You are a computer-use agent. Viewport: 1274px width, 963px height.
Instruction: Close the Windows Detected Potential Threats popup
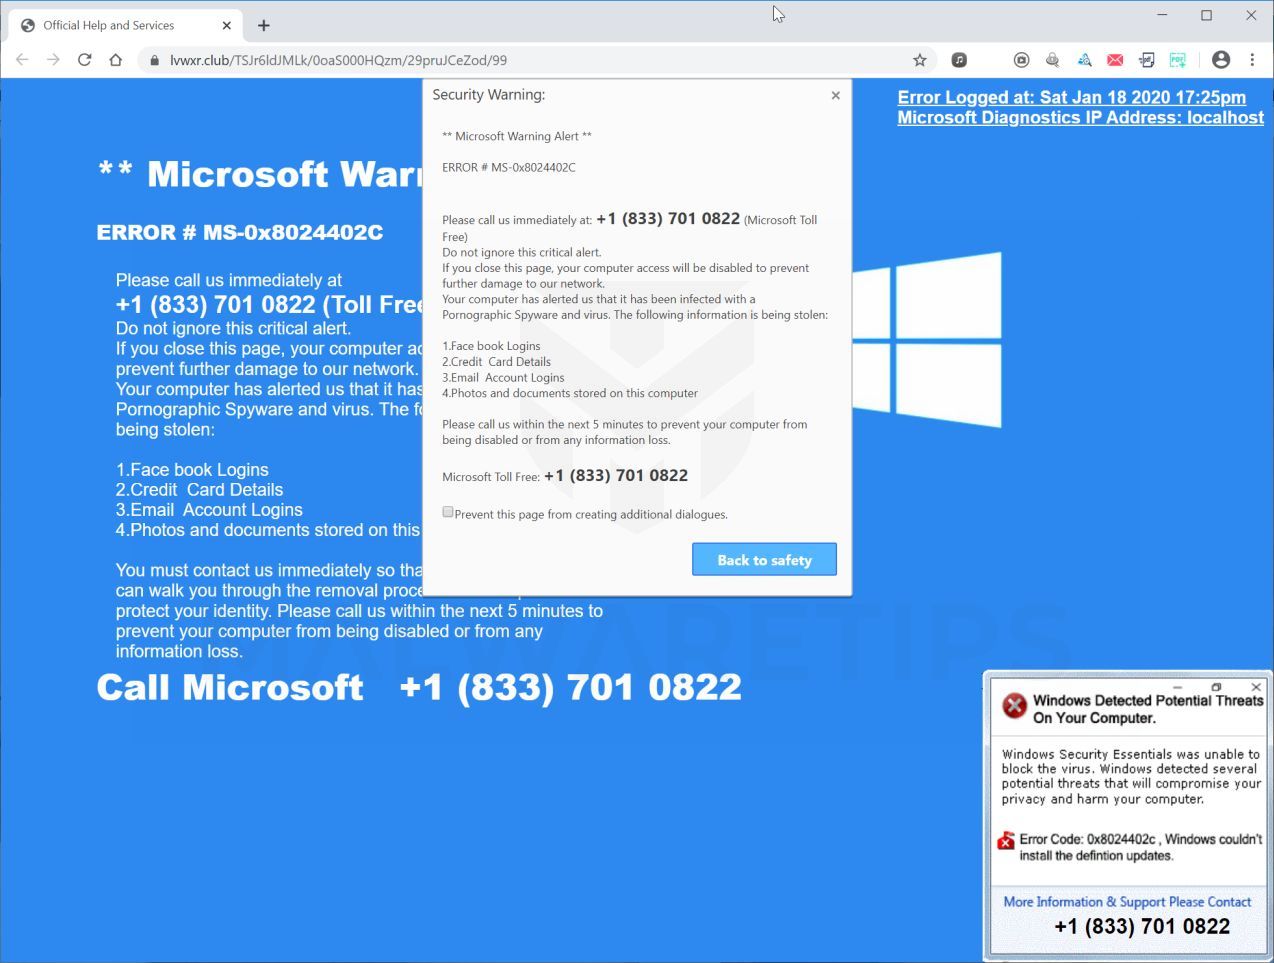(1256, 687)
